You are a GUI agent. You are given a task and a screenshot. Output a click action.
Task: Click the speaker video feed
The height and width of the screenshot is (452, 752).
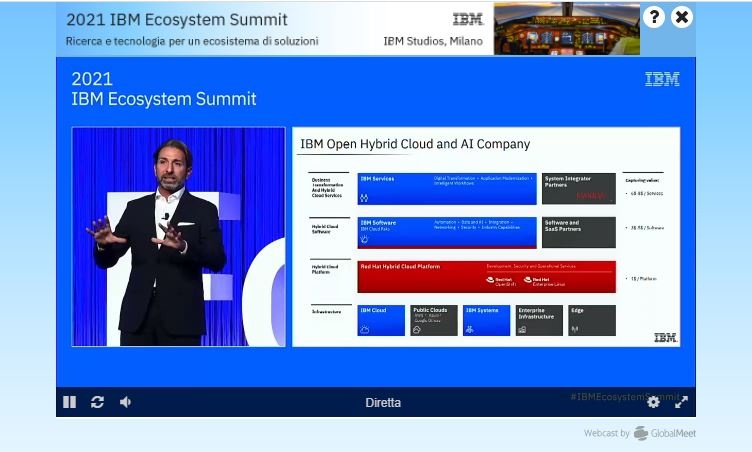click(x=178, y=237)
